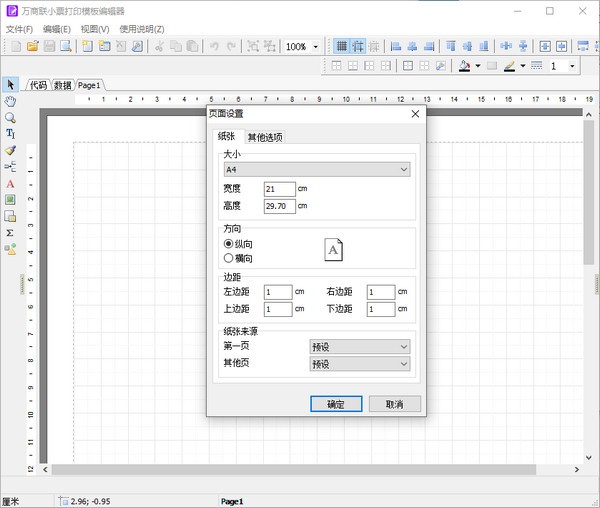Screen dimensions: 600x508
Task: Select the magnifier zoom tool
Action: point(10,117)
